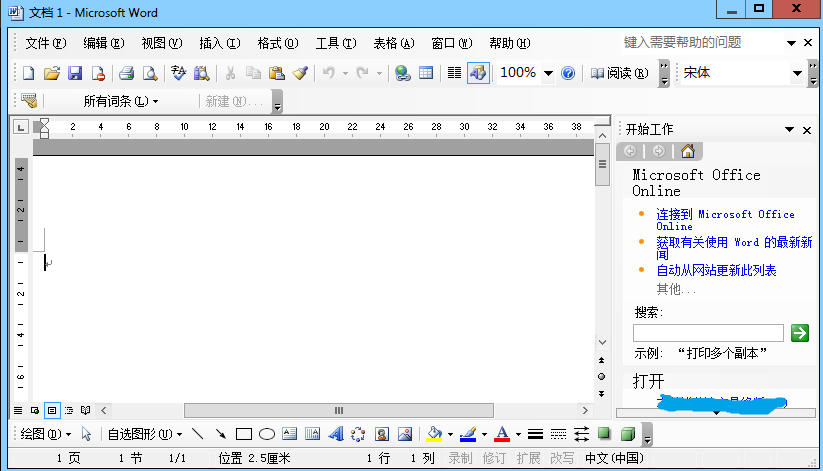Select the Rectangle shape tool
Screen dimensions: 823x471
click(x=243, y=434)
